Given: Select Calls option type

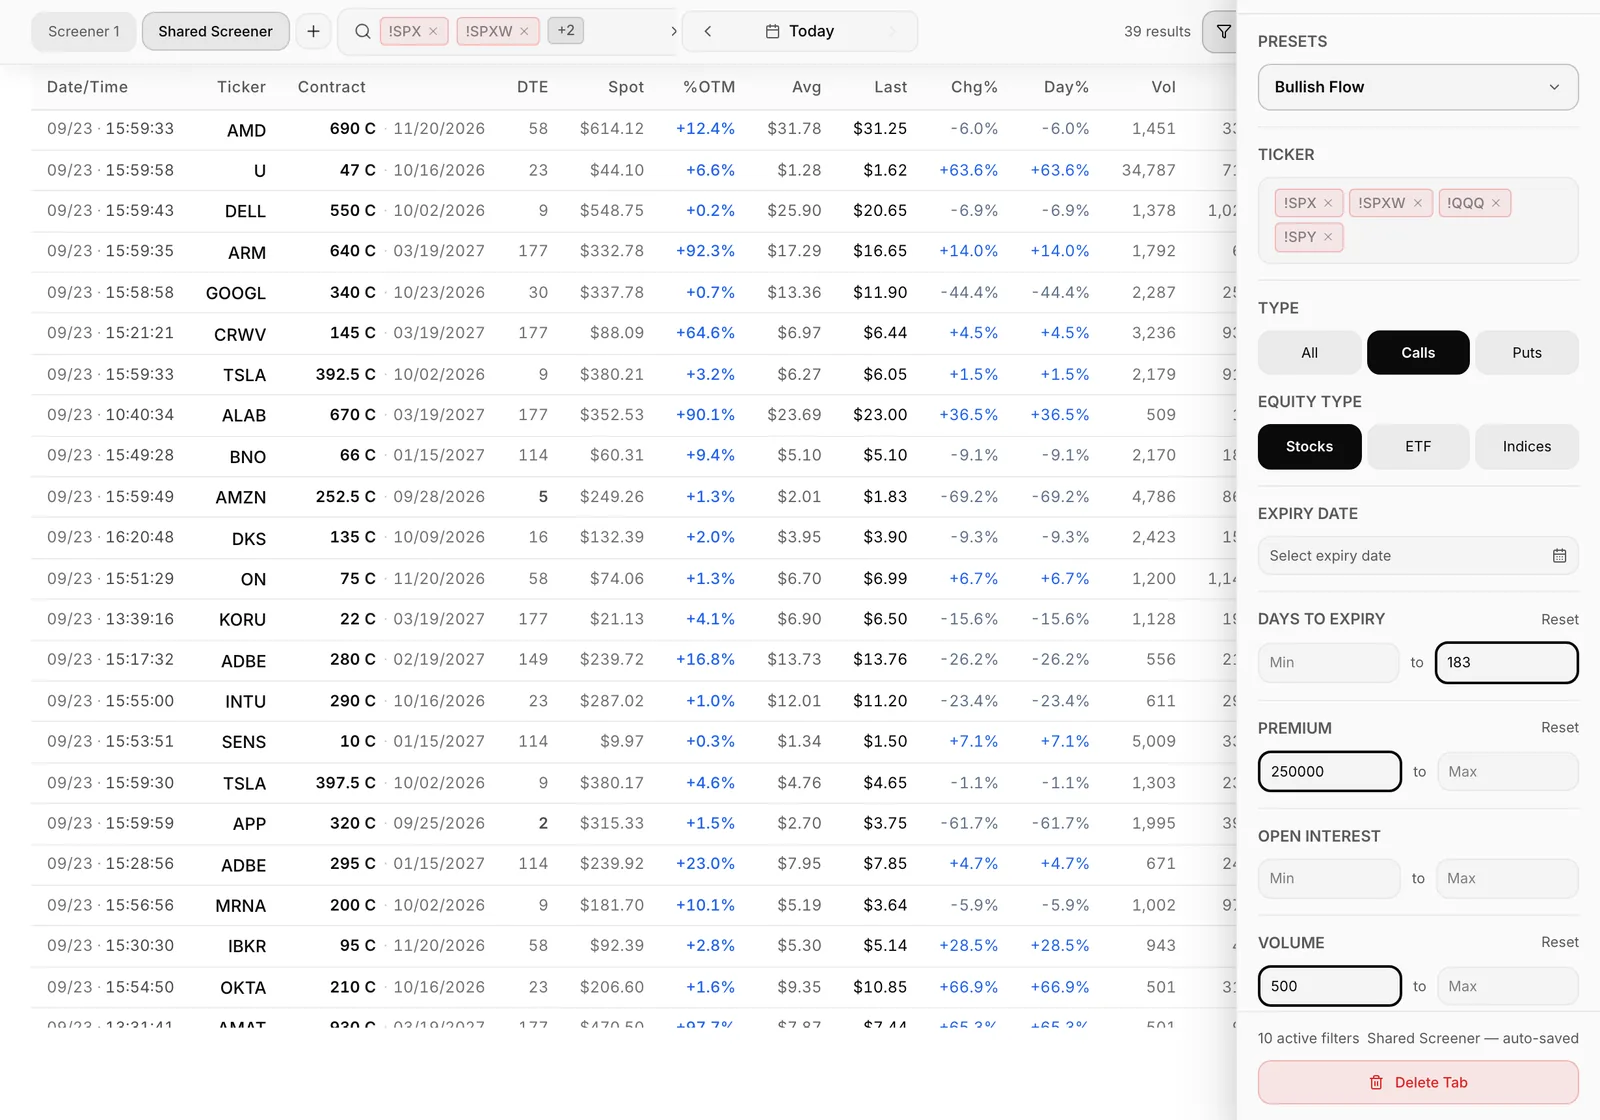Looking at the screenshot, I should click(1418, 353).
